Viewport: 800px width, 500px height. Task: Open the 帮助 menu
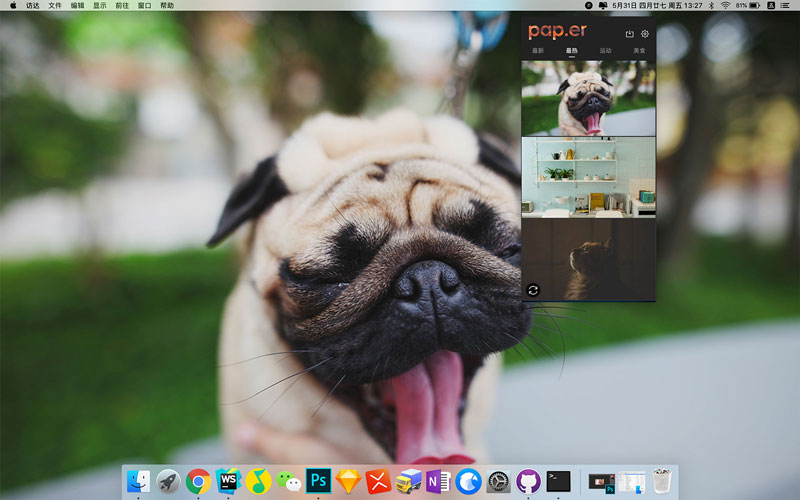167,5
